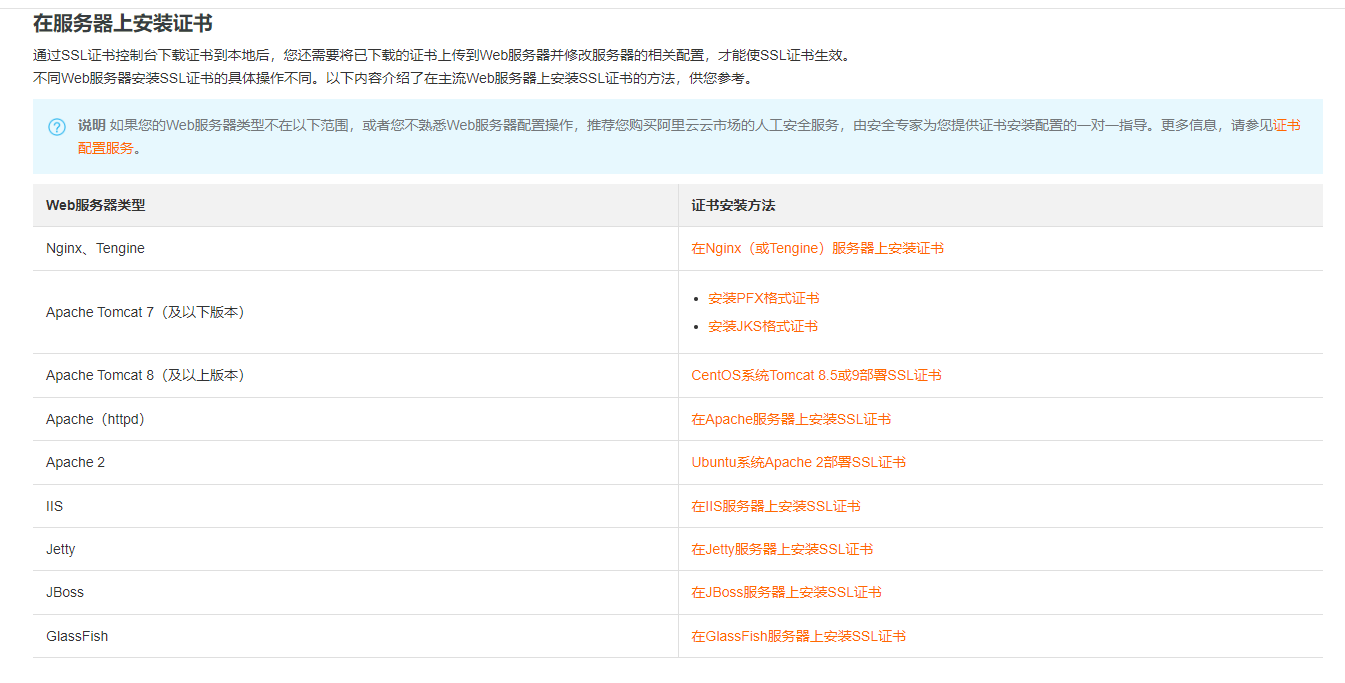Open the 安装PFX格式证书 link
The width and height of the screenshot is (1345, 683).
(x=763, y=298)
